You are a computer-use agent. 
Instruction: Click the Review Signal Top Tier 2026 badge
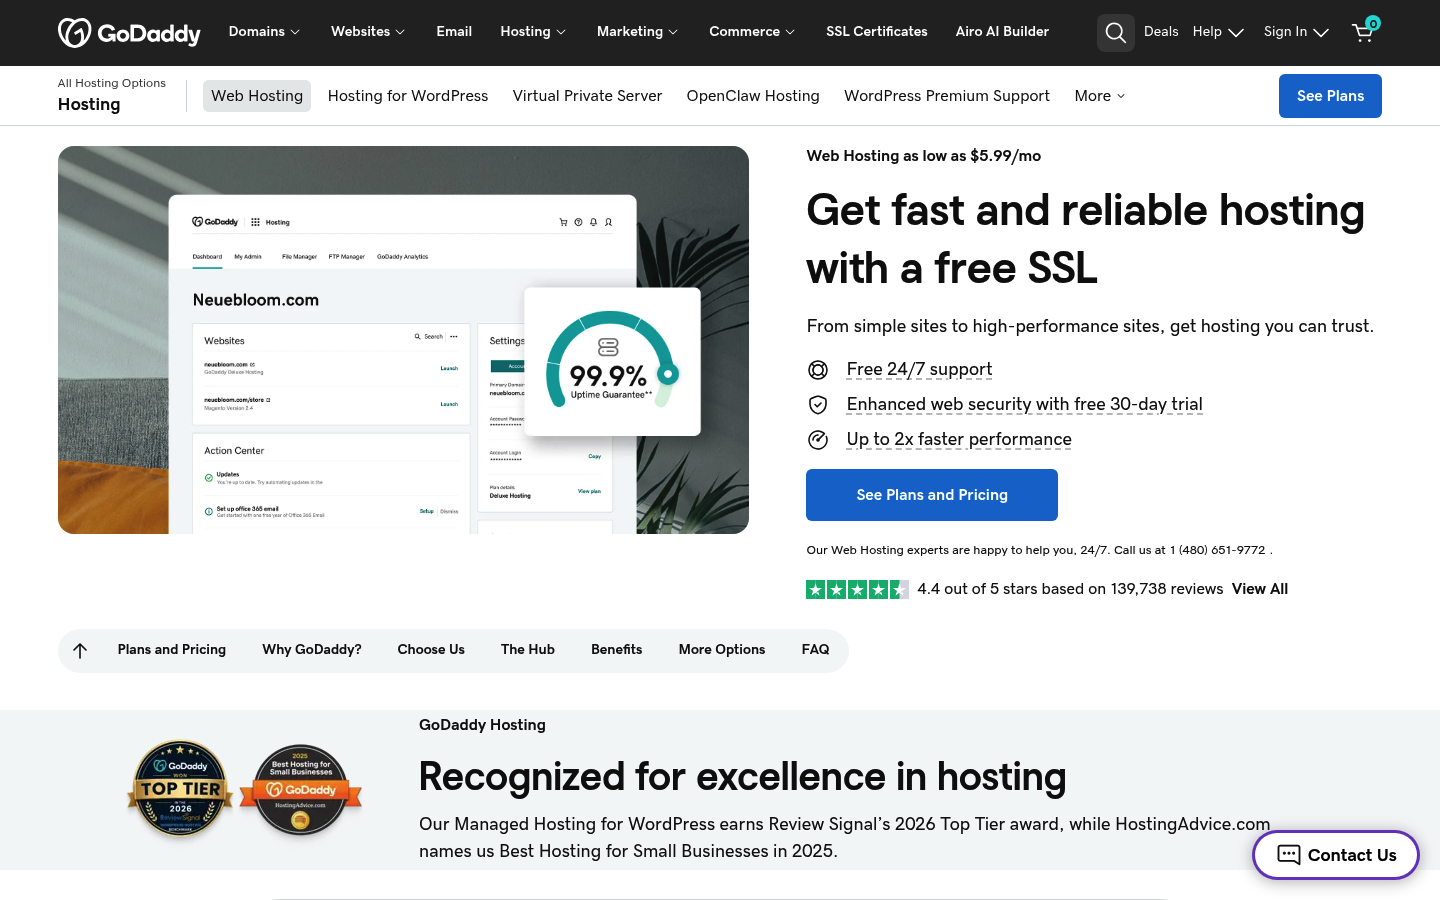(180, 789)
